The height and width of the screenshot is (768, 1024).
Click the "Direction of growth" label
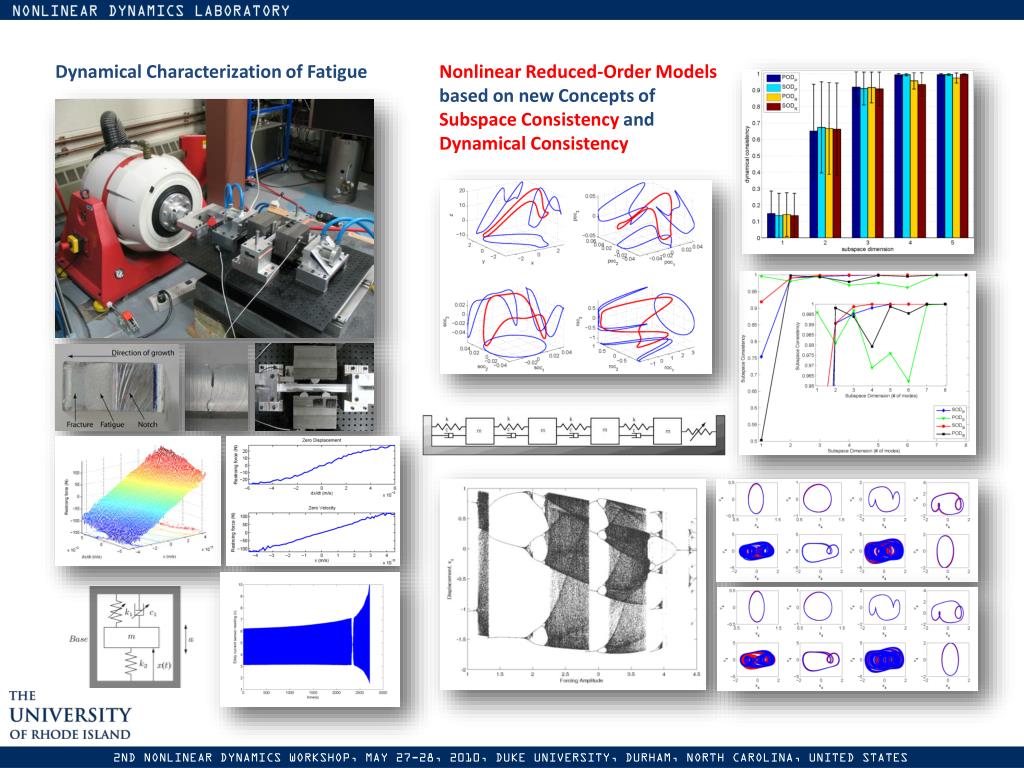(x=142, y=353)
